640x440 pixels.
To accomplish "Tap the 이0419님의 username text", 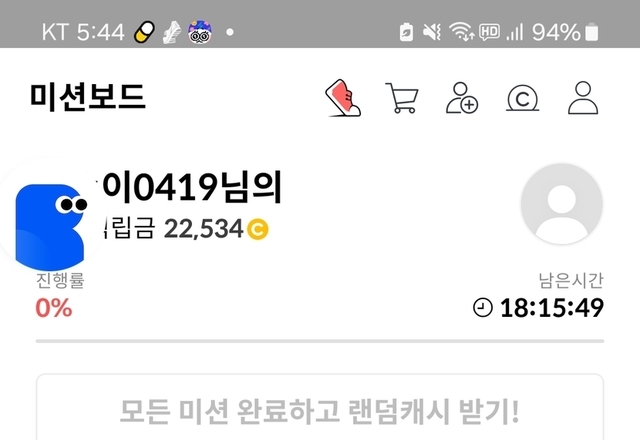I will 192,187.
